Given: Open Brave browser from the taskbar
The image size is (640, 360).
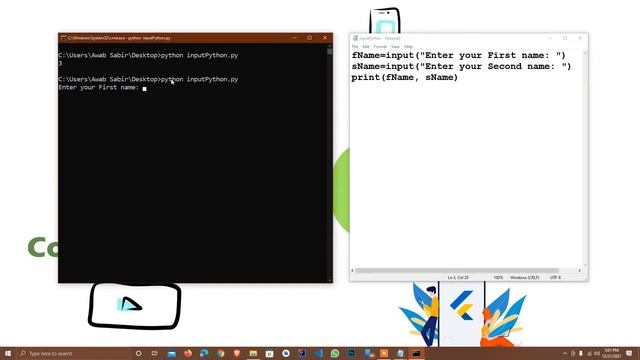Looking at the screenshot, I should click(x=237, y=353).
